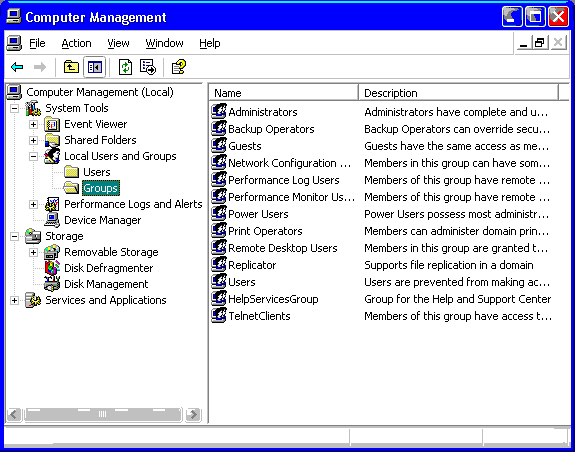Click the tree pane horizontal scrollbar thumb
The height and width of the screenshot is (452, 575).
pyautogui.click(x=103, y=415)
